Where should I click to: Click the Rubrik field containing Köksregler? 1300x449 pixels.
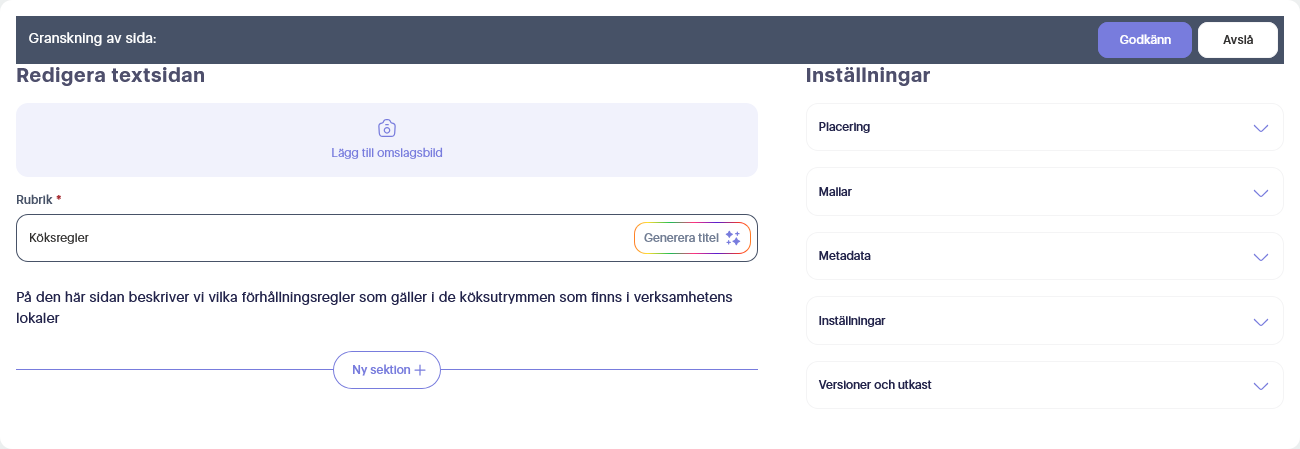[x=387, y=238]
